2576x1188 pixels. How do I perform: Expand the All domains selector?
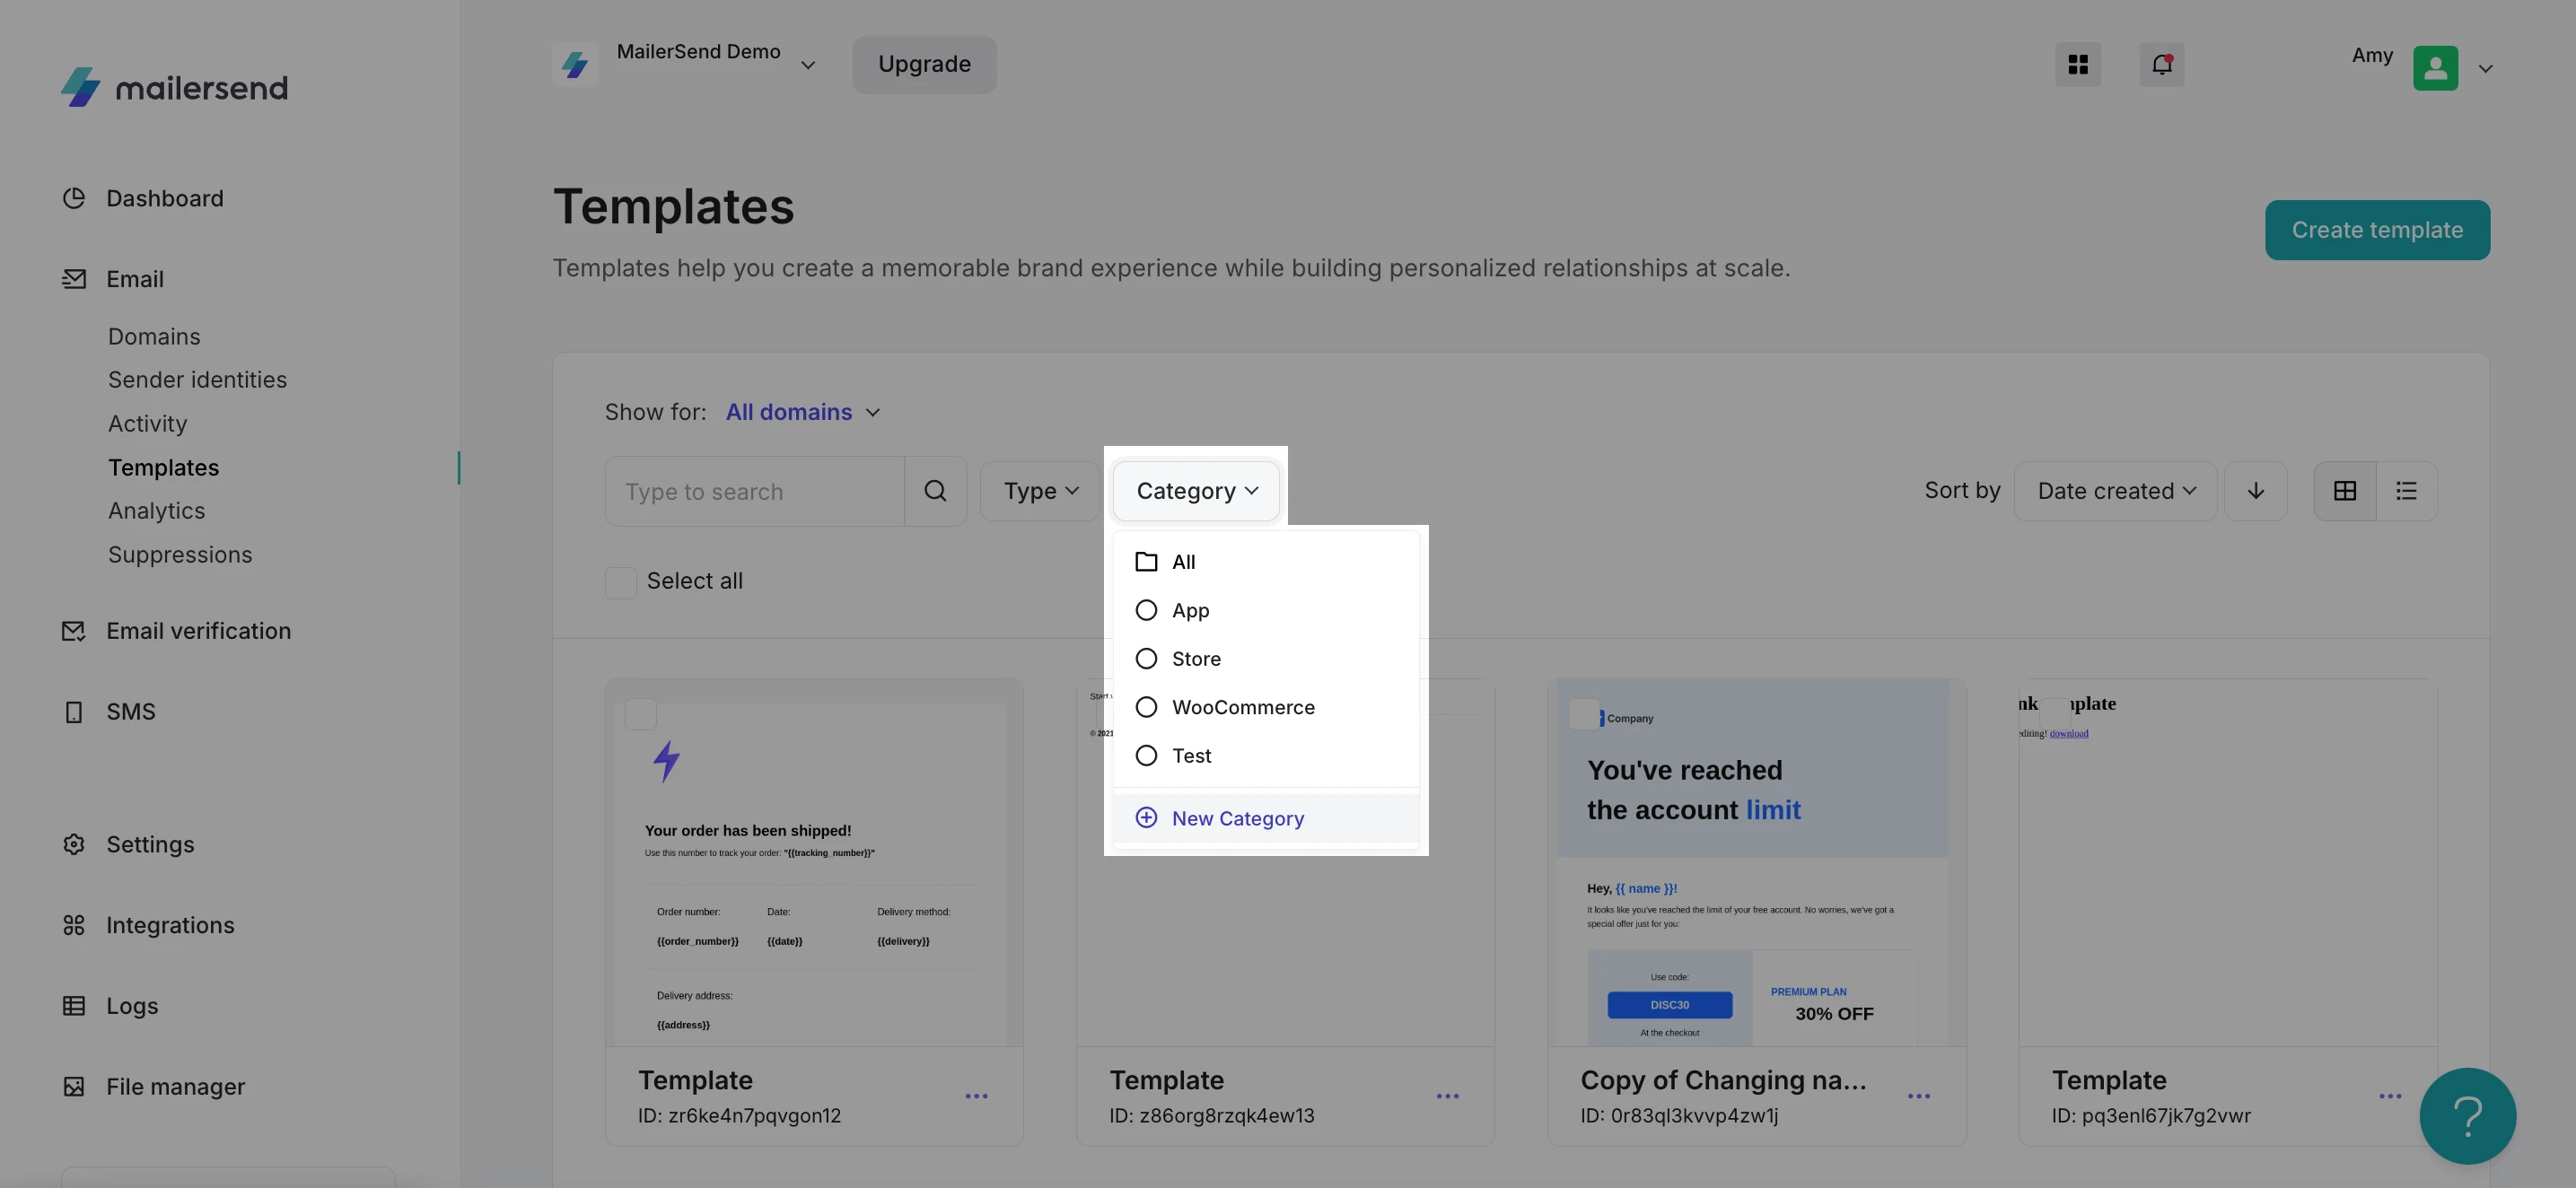pos(802,413)
